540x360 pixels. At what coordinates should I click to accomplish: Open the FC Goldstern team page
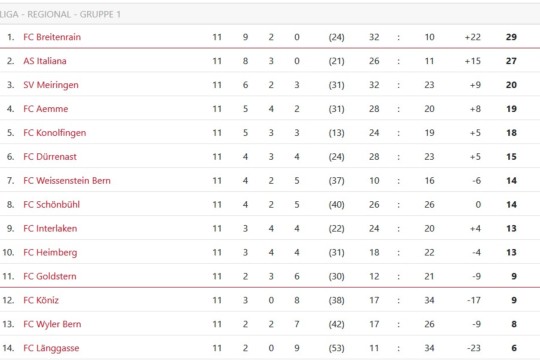coord(50,276)
